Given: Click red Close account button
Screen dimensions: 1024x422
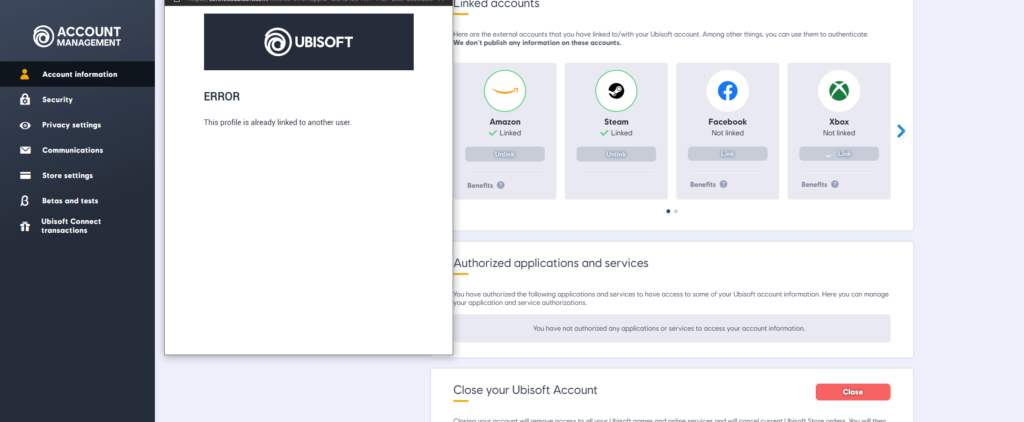Looking at the screenshot, I should tap(853, 392).
